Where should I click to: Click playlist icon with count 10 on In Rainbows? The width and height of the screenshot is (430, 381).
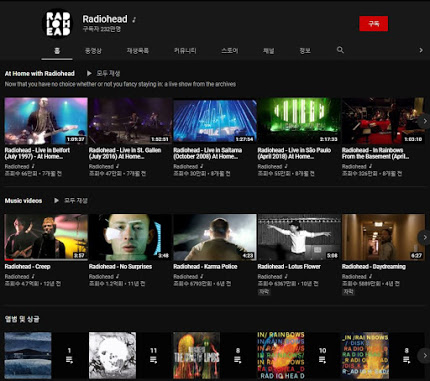pos(322,360)
